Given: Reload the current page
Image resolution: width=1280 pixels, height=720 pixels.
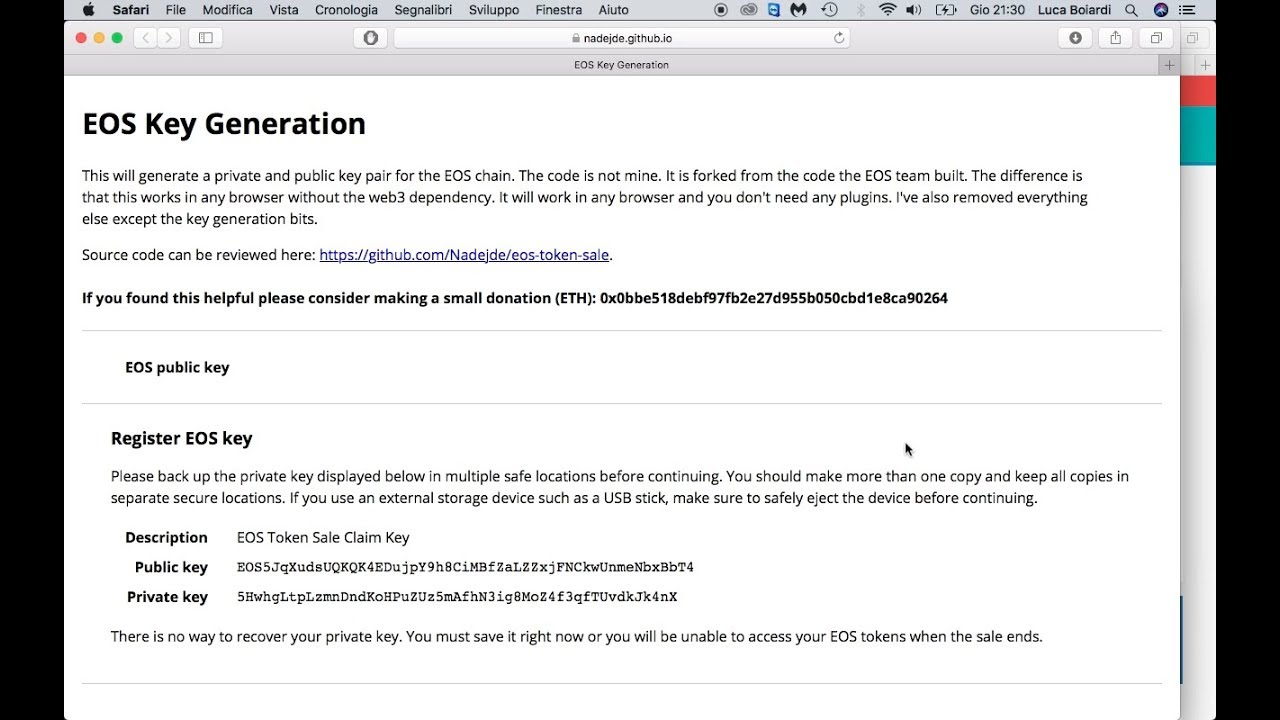Looking at the screenshot, I should point(839,38).
